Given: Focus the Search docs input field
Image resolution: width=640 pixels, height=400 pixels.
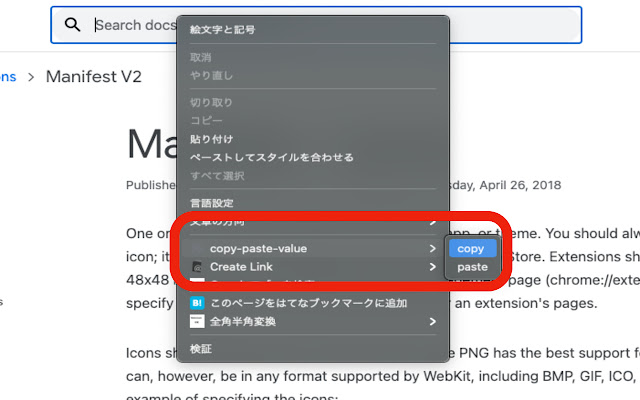Looking at the screenshot, I should (316, 25).
